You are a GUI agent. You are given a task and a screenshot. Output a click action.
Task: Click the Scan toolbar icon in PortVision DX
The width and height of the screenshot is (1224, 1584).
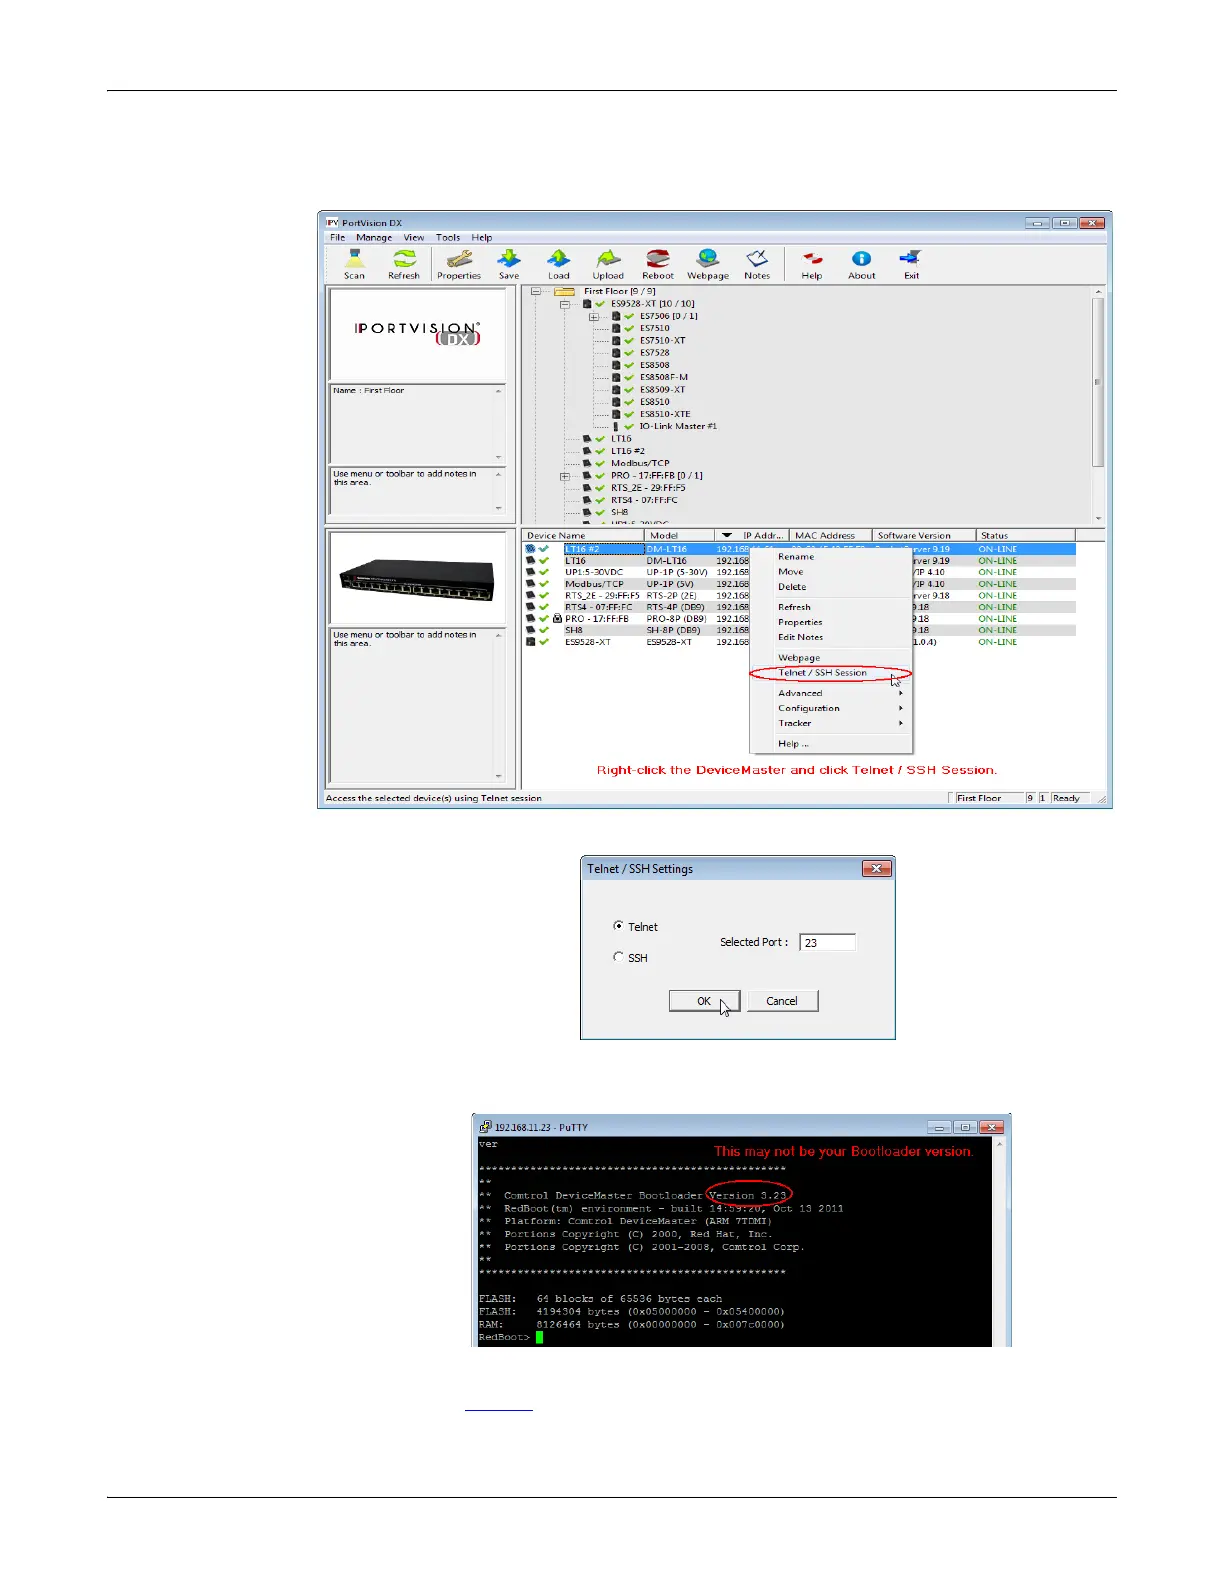tap(354, 264)
